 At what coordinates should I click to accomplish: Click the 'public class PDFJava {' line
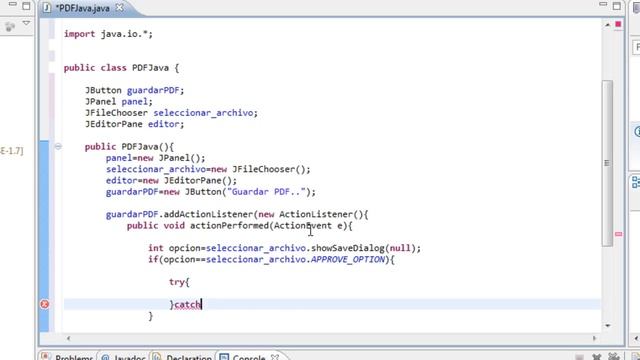(121, 68)
